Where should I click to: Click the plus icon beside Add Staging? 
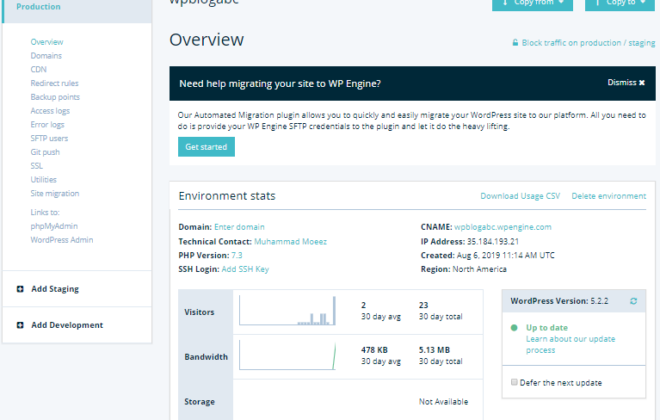pyautogui.click(x=20, y=289)
